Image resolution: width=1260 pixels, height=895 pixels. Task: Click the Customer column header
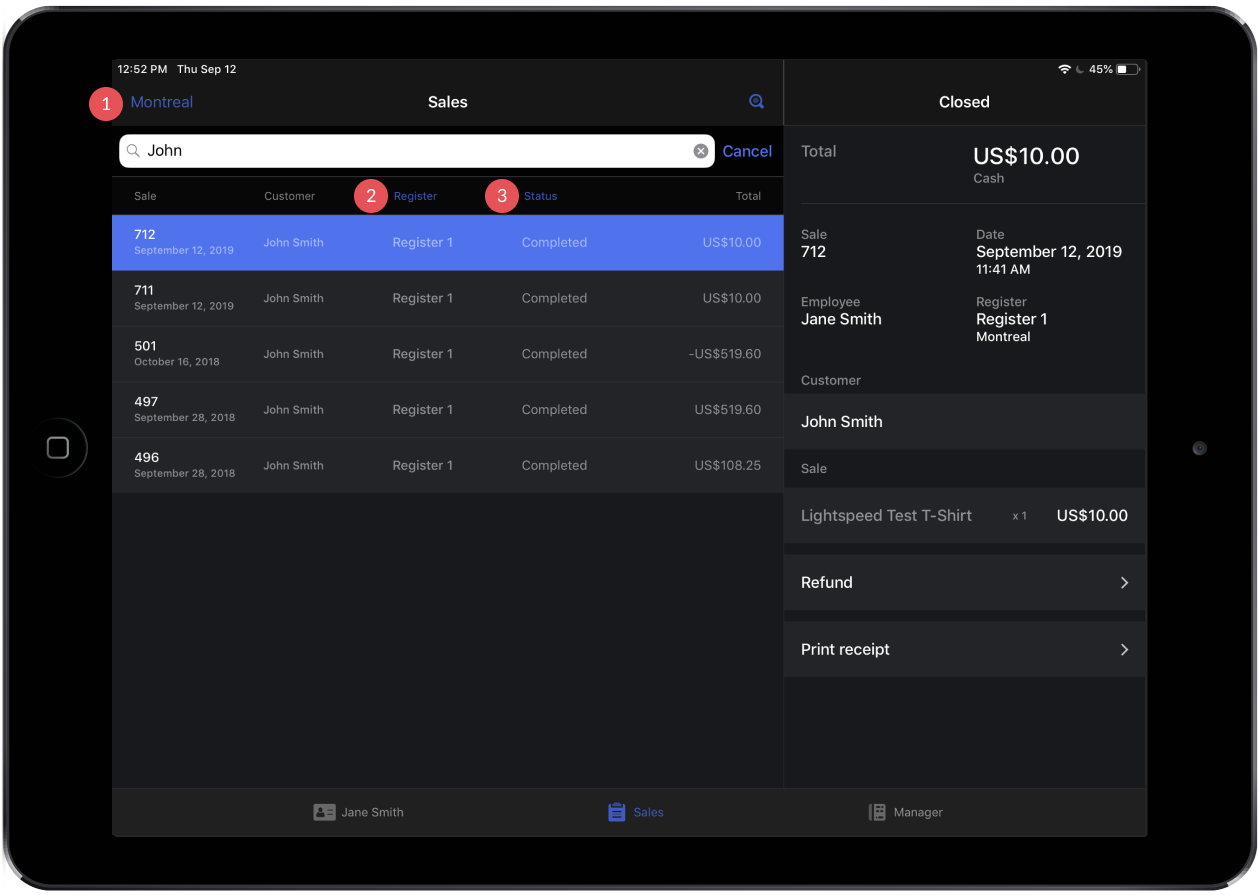click(290, 196)
